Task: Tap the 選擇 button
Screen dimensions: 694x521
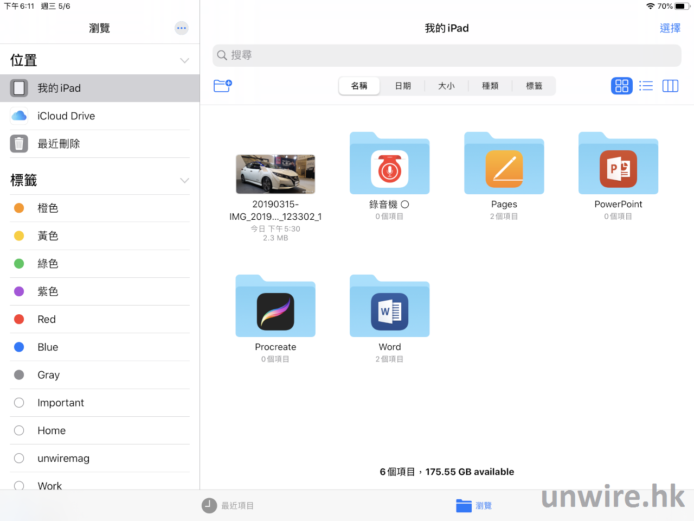Action: [670, 28]
